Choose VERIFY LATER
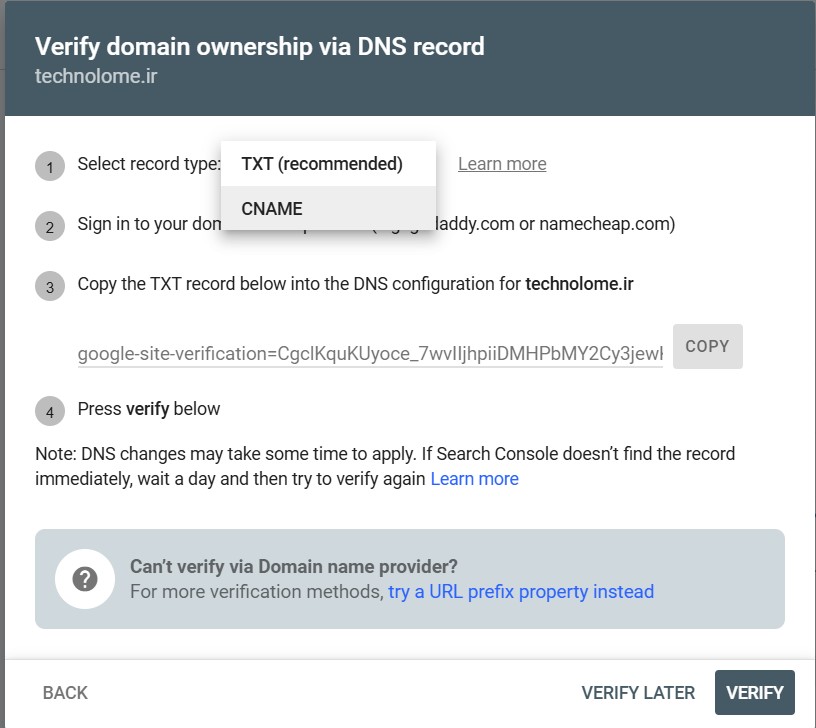Viewport: 816px width, 728px height. tap(638, 693)
